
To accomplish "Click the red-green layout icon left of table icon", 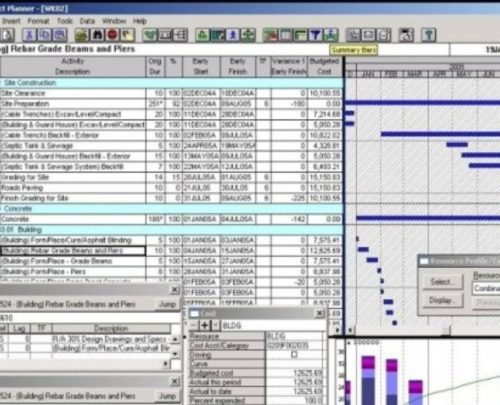I will 270,35.
